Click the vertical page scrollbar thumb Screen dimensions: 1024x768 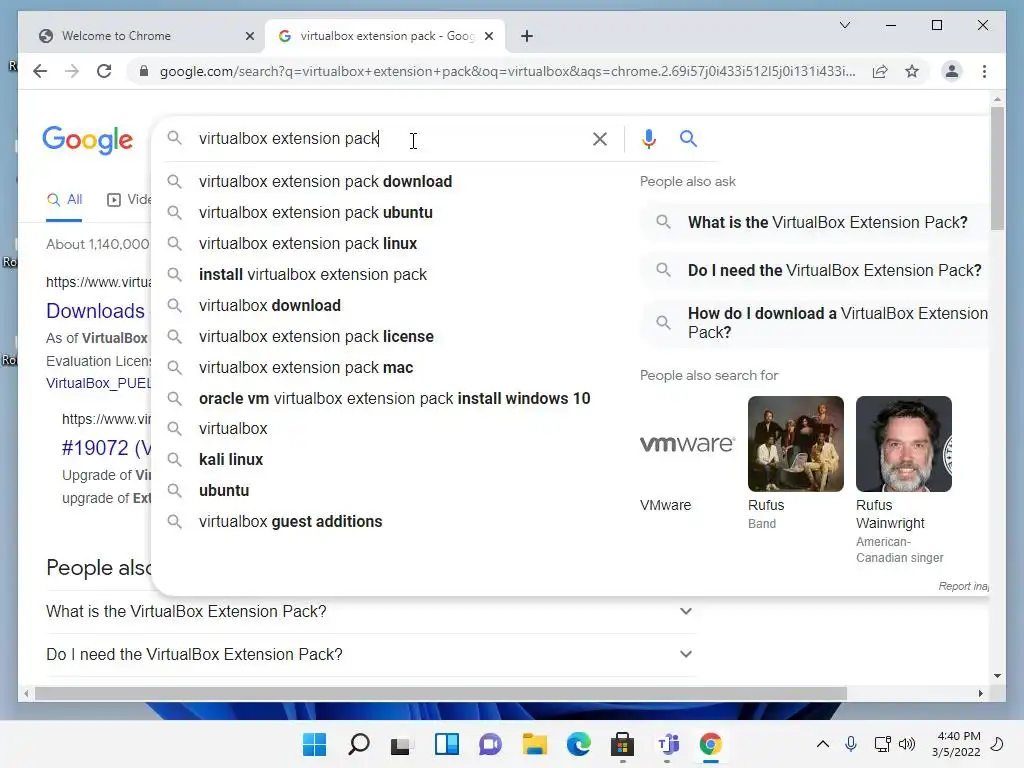(x=997, y=168)
